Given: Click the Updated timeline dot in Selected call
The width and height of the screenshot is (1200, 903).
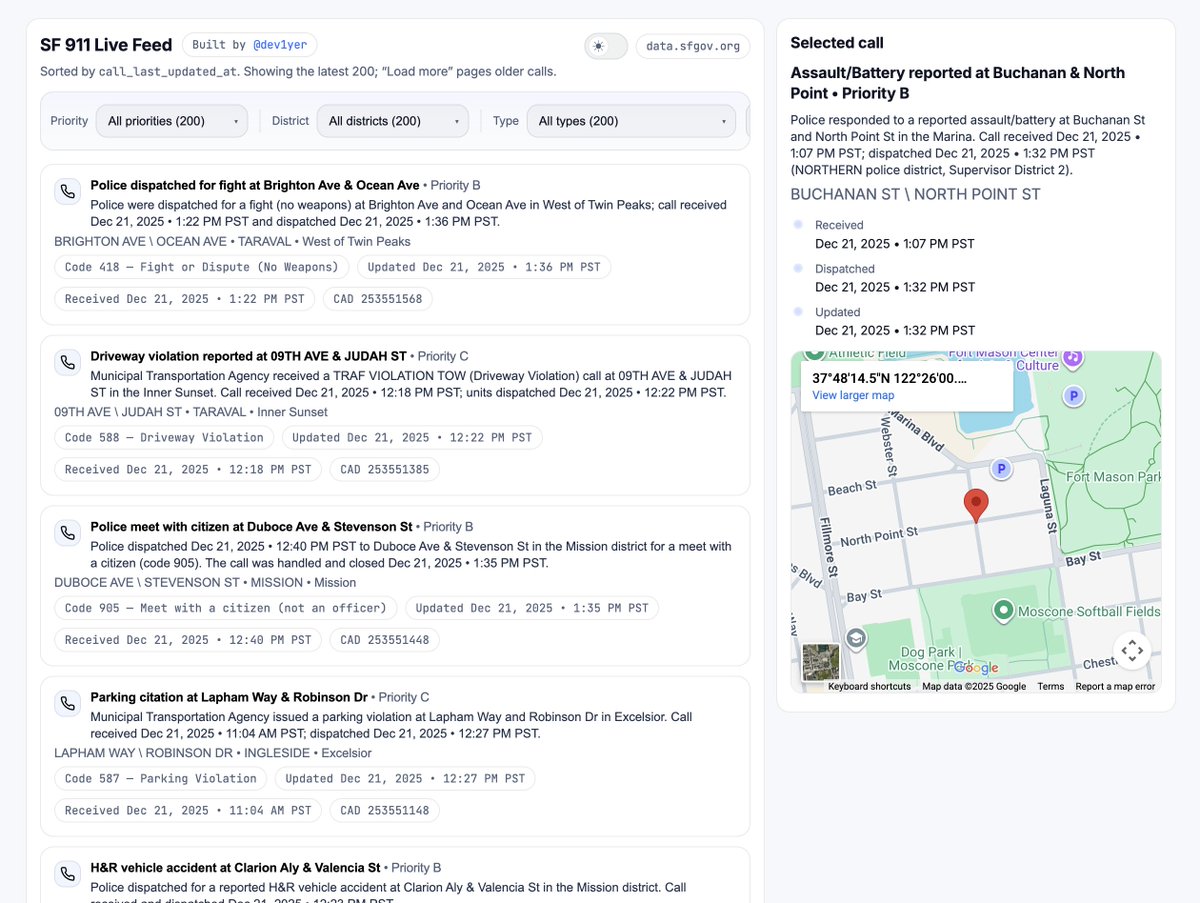Looking at the screenshot, I should [797, 311].
